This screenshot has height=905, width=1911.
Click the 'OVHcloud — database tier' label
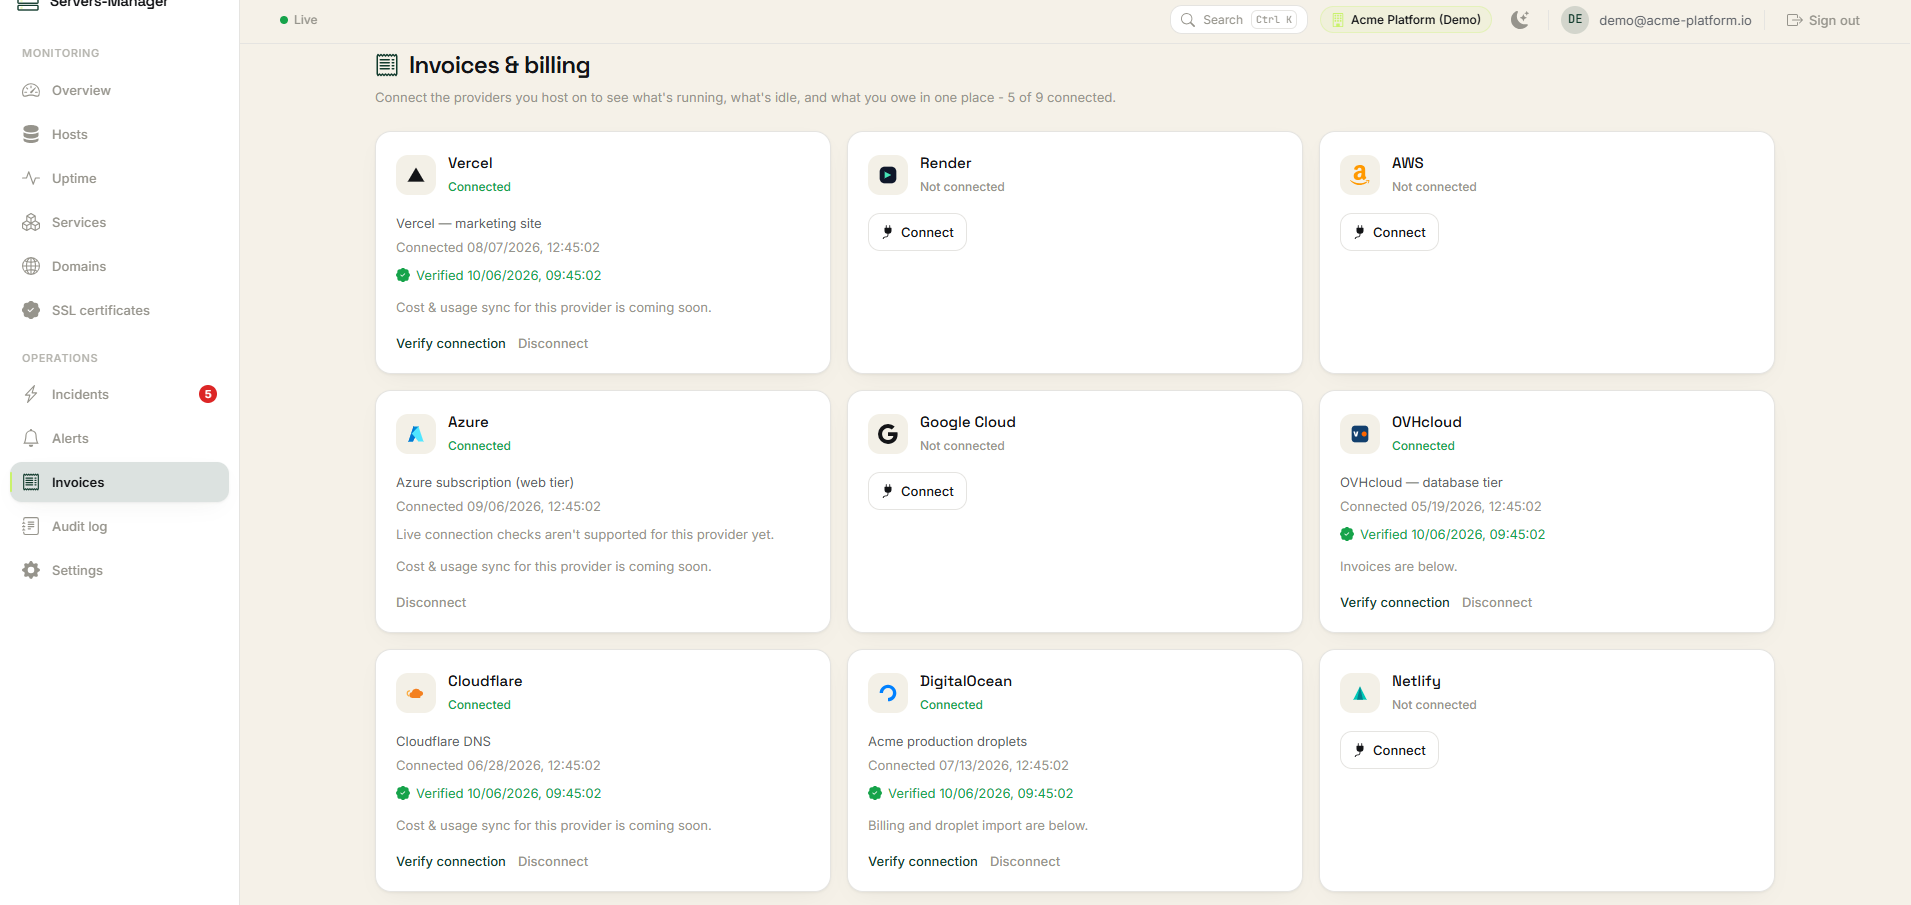coord(1421,482)
